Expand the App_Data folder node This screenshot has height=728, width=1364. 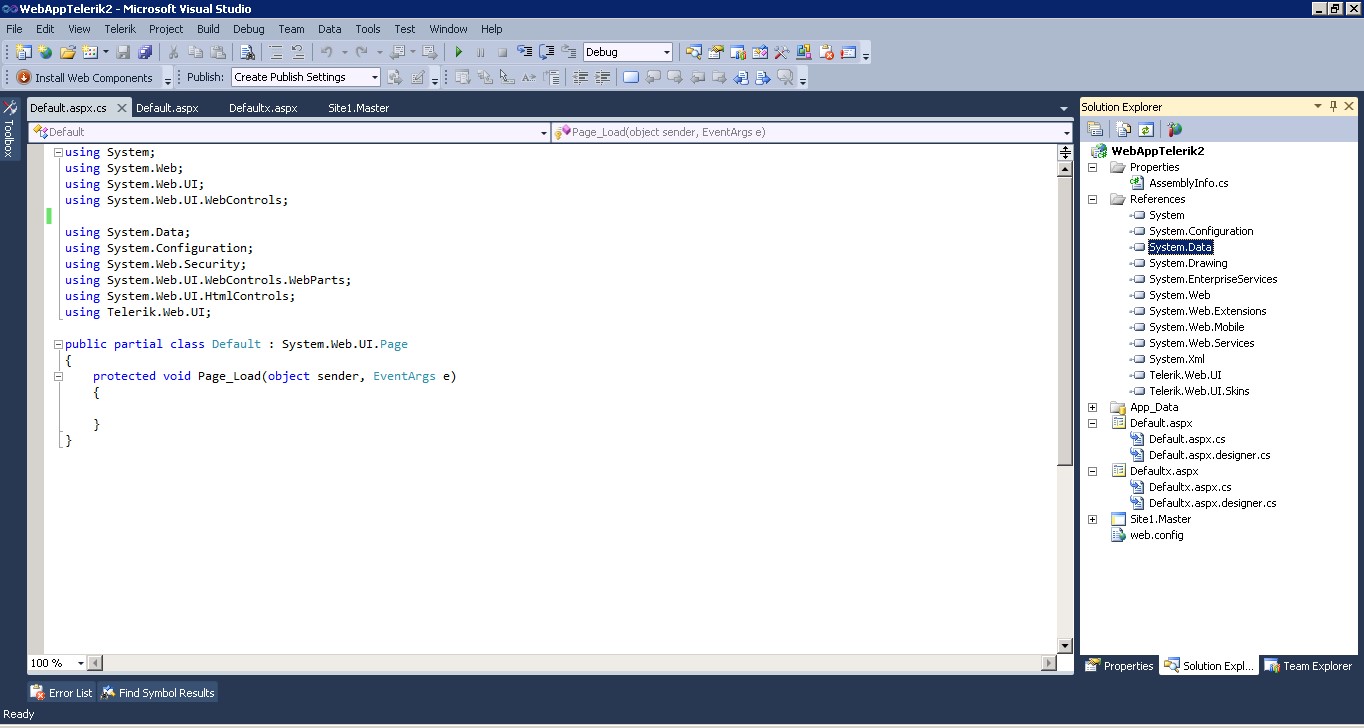(1092, 407)
